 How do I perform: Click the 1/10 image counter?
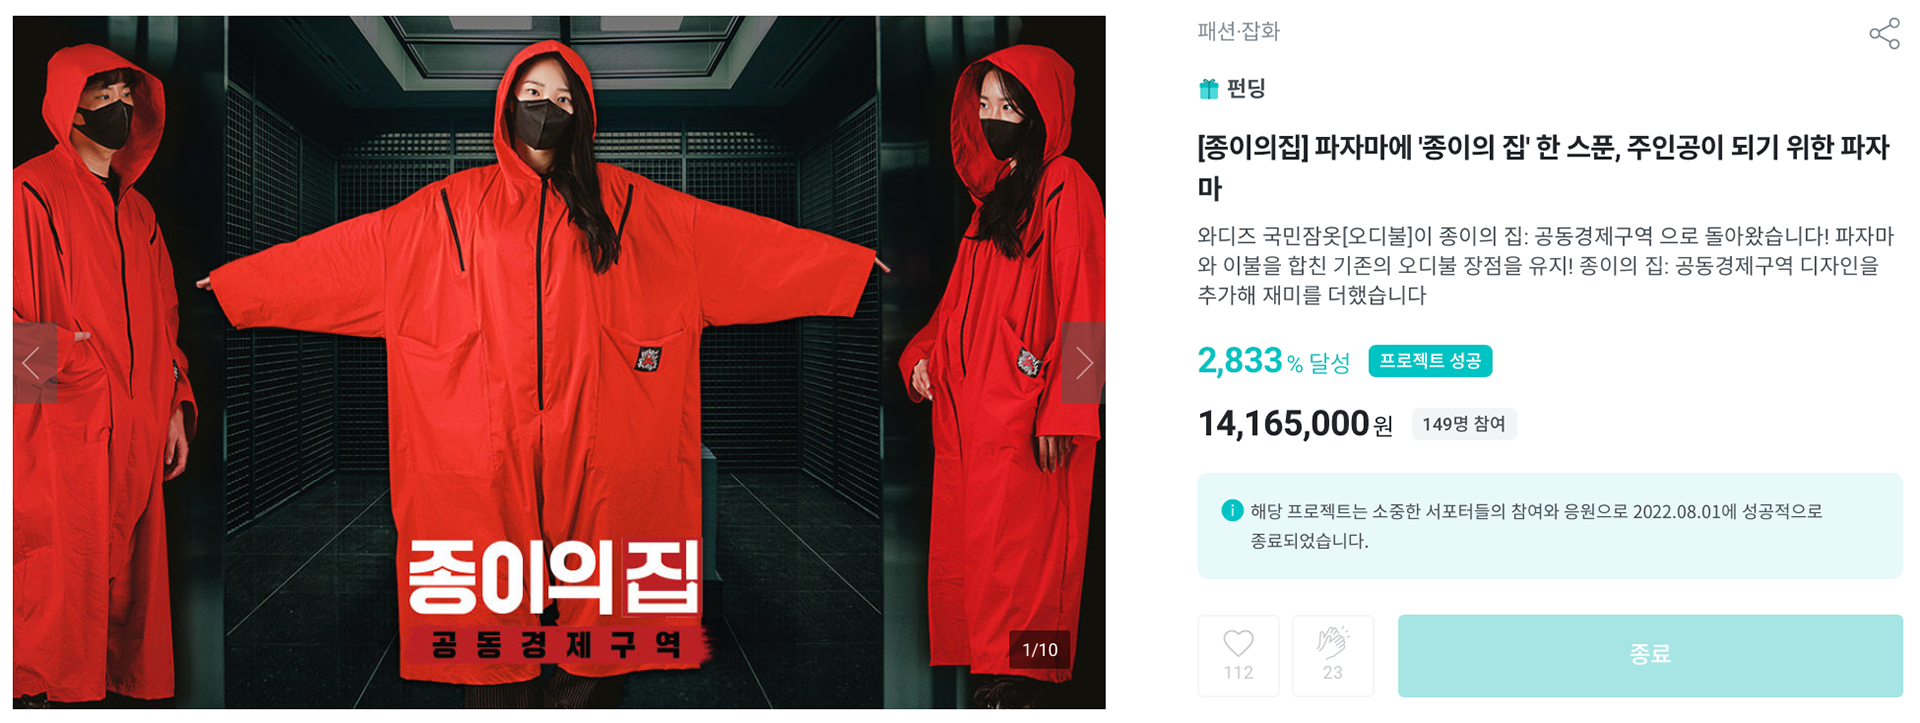click(1040, 650)
